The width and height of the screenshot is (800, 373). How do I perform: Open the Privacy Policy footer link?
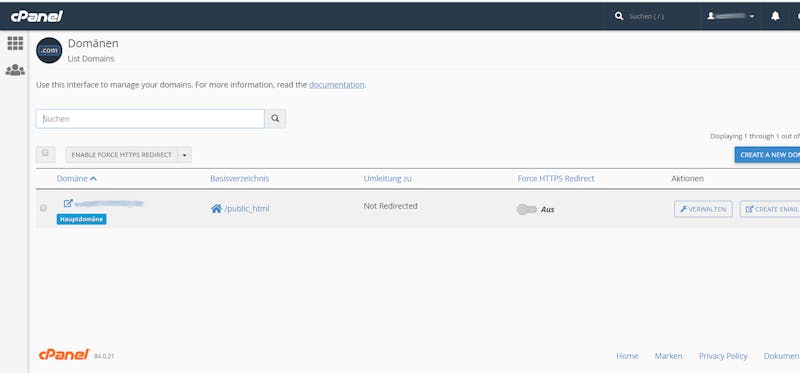723,356
